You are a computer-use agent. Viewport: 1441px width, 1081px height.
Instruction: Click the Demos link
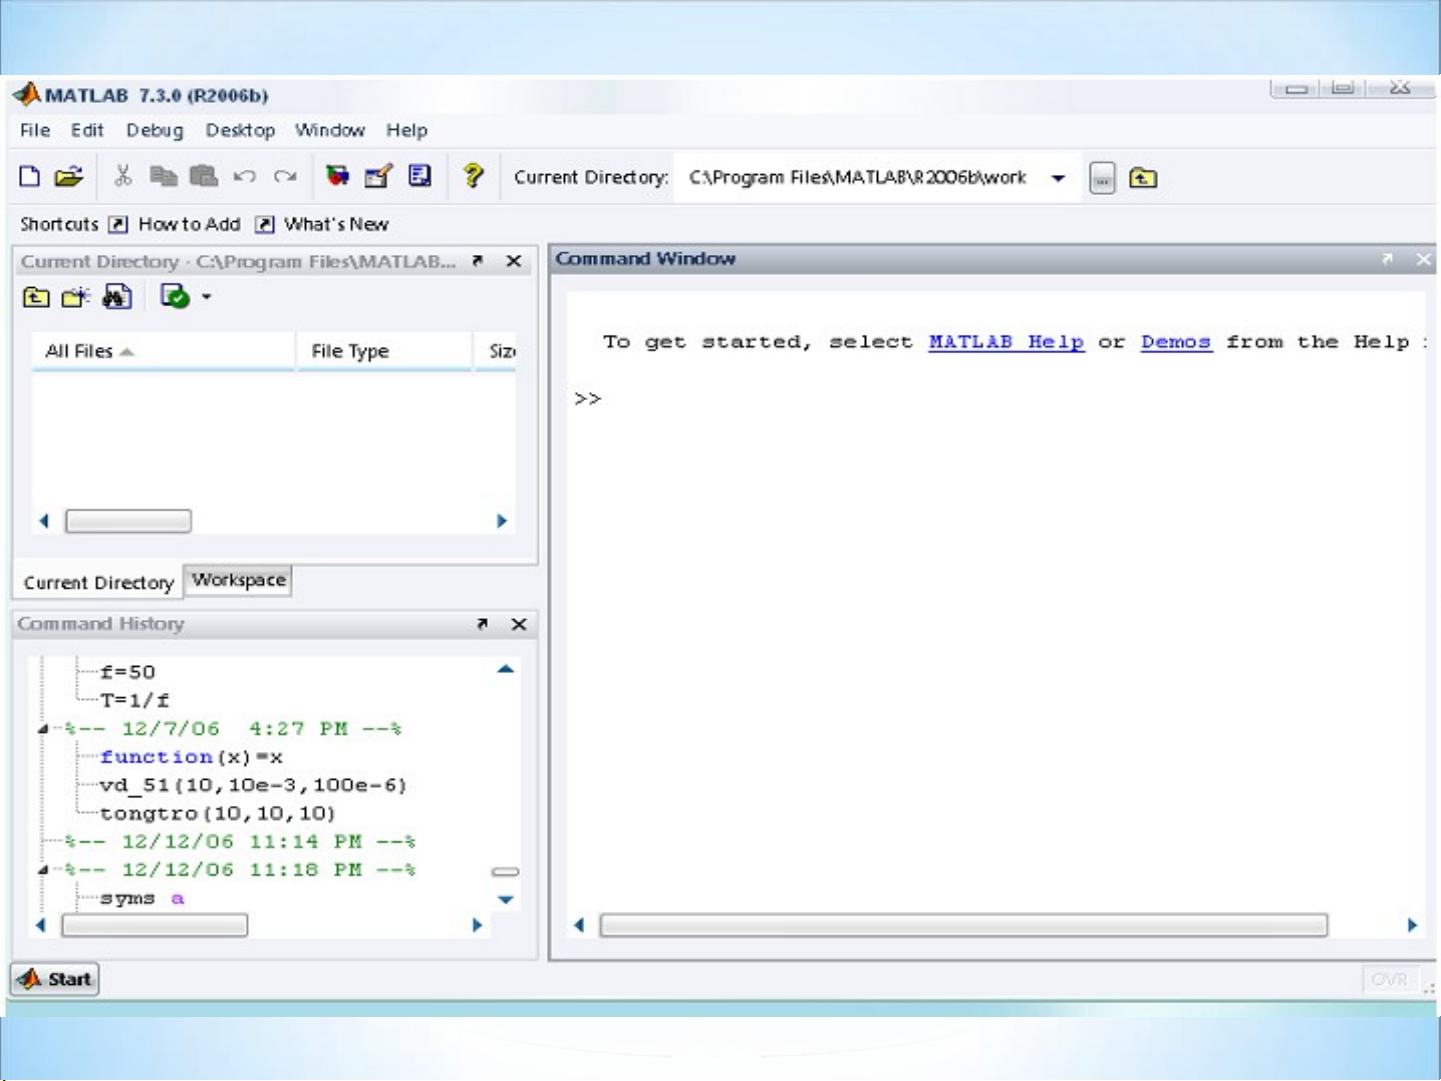(x=1176, y=342)
